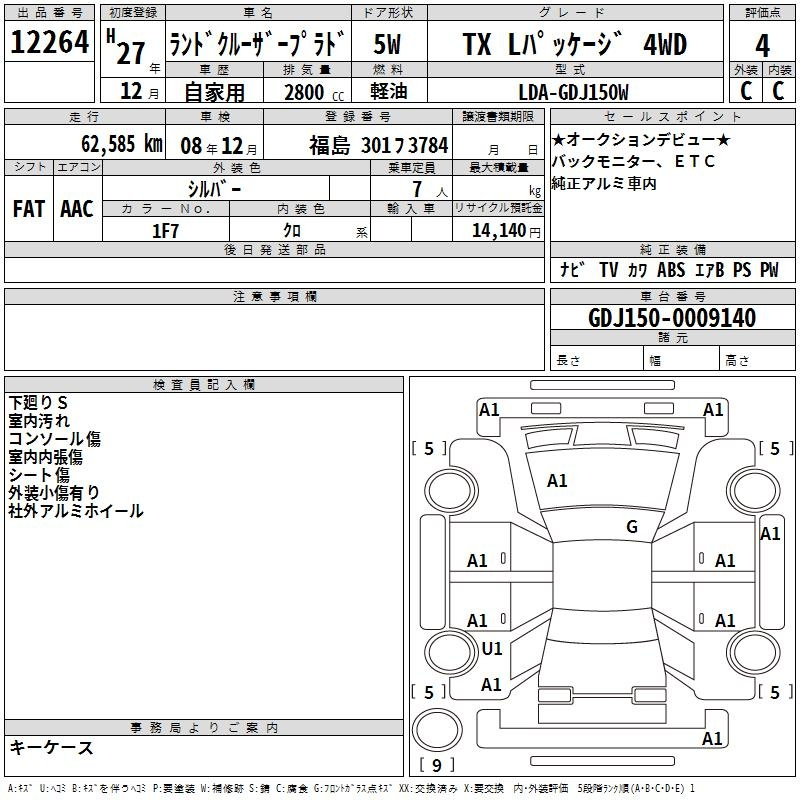800x800 pixels.
Task: Select the fuel type 軽油
Action: coord(389,91)
